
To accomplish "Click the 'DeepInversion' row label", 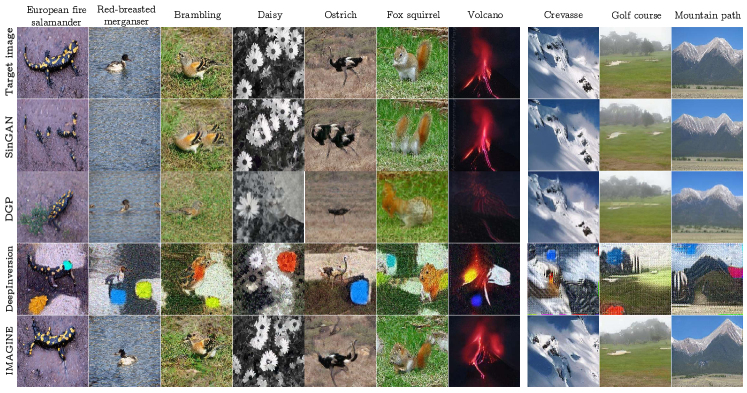I will (10, 279).
